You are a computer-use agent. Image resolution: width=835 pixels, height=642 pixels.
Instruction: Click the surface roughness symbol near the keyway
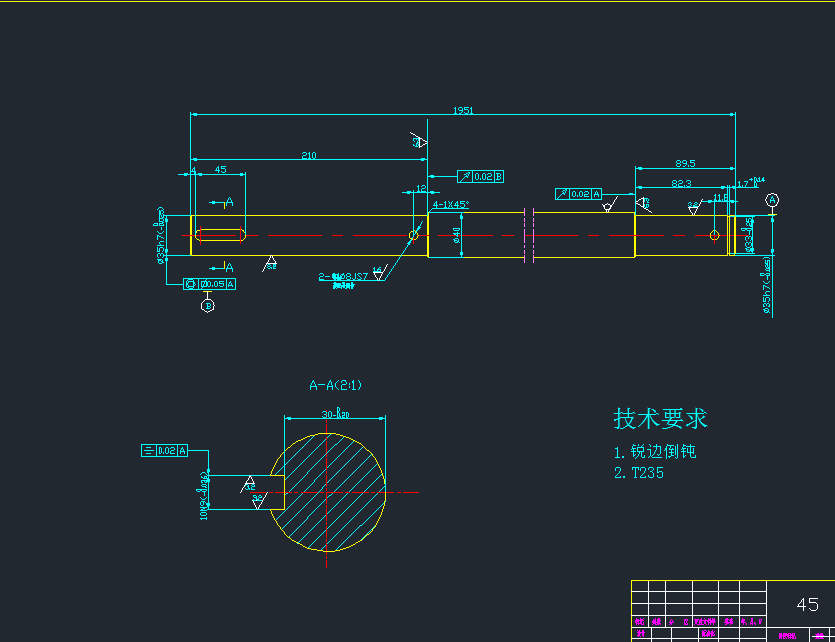(x=272, y=261)
